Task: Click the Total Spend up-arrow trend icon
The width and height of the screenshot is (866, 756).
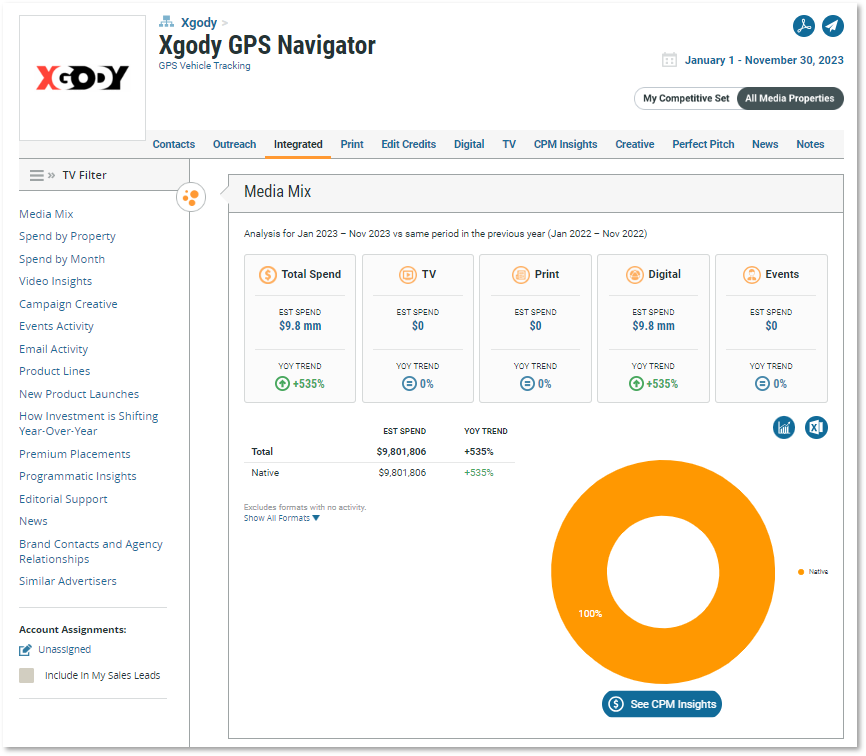Action: point(282,383)
